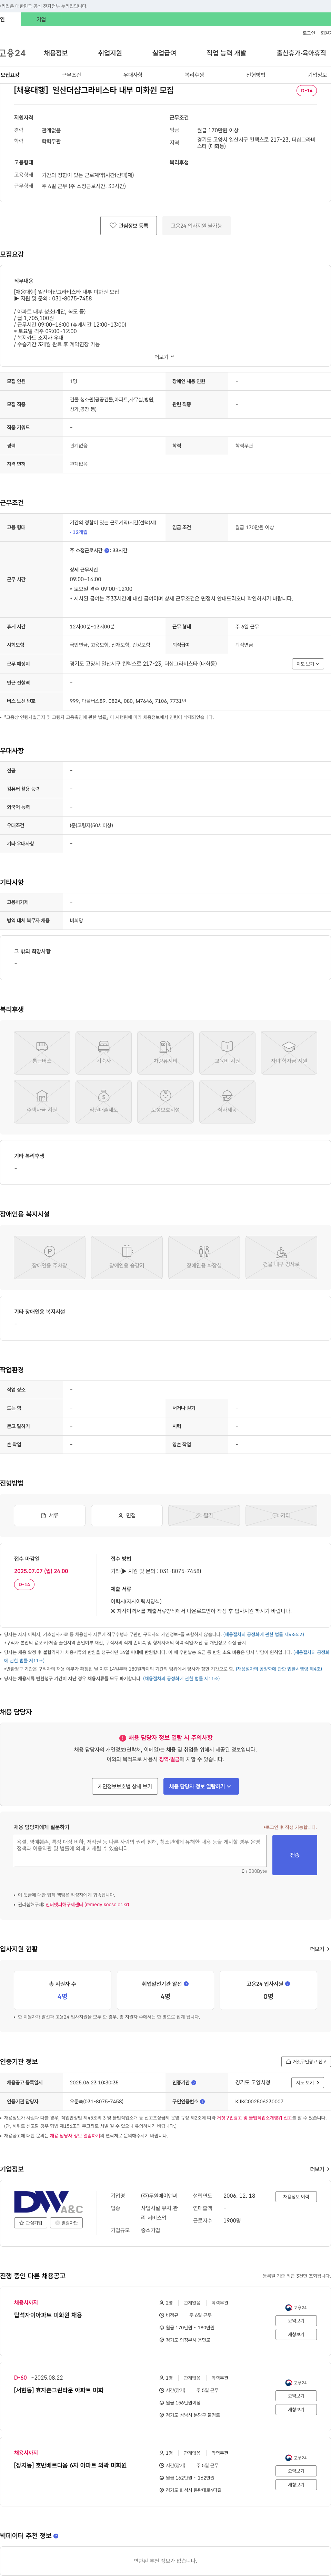Click the 로그인 link at top
The width and height of the screenshot is (331, 2576).
click(x=309, y=33)
